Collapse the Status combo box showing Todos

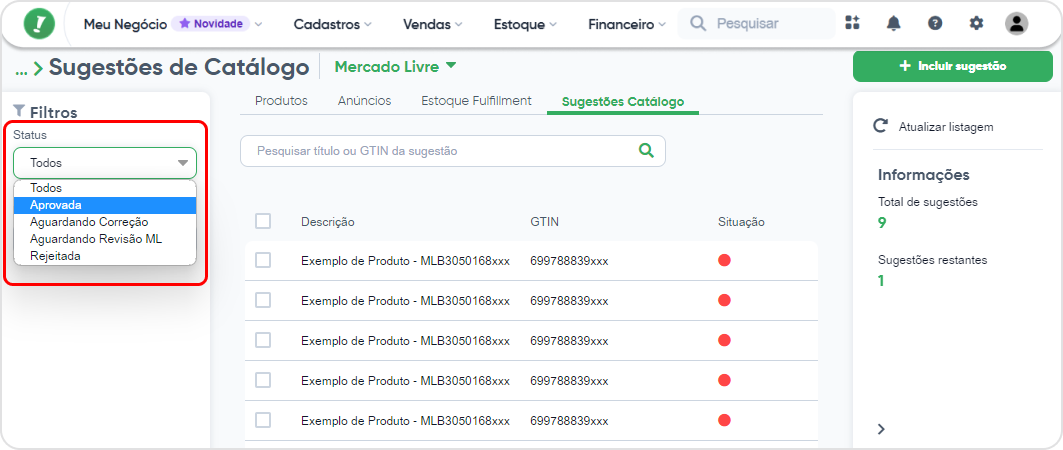(105, 163)
